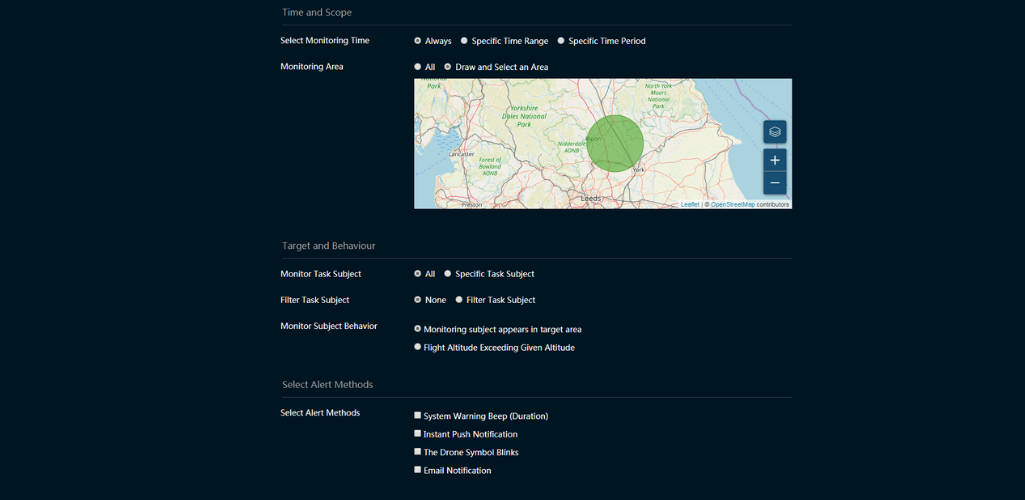1025x500 pixels.
Task: Choose Specific Time Range radio button
Action: coord(464,41)
